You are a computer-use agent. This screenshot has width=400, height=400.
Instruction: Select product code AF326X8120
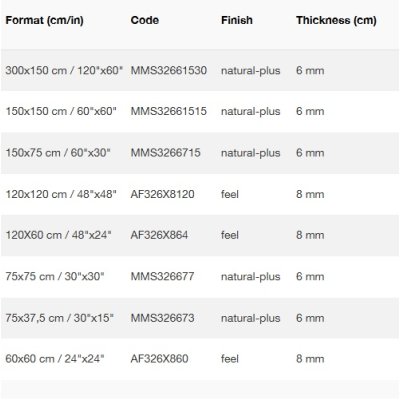tap(162, 194)
